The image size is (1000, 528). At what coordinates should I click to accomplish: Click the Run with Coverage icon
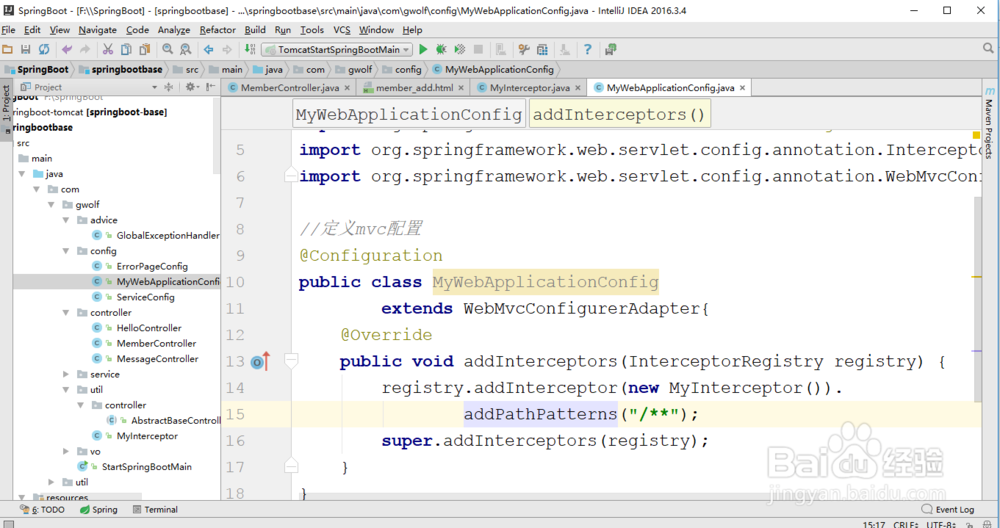(x=459, y=49)
